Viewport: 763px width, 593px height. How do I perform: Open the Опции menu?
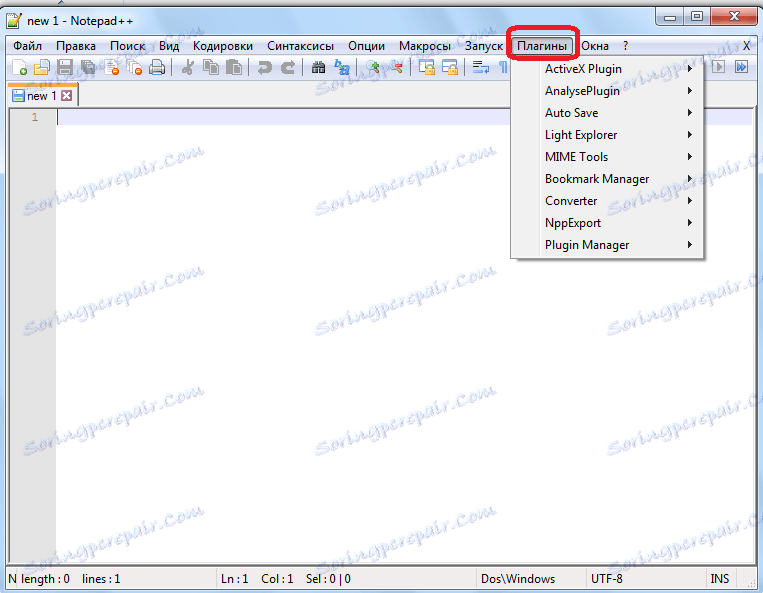pos(366,46)
